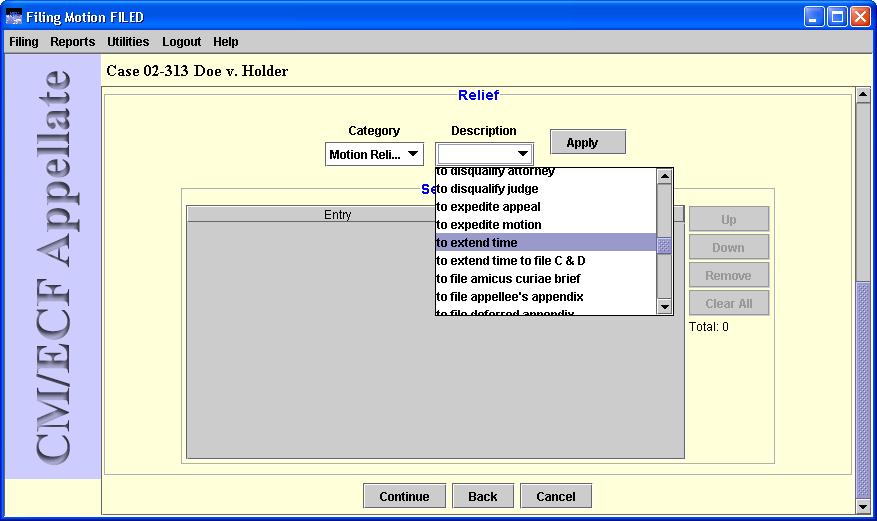Open the Help menu
The height and width of the screenshot is (521, 877).
click(x=225, y=42)
